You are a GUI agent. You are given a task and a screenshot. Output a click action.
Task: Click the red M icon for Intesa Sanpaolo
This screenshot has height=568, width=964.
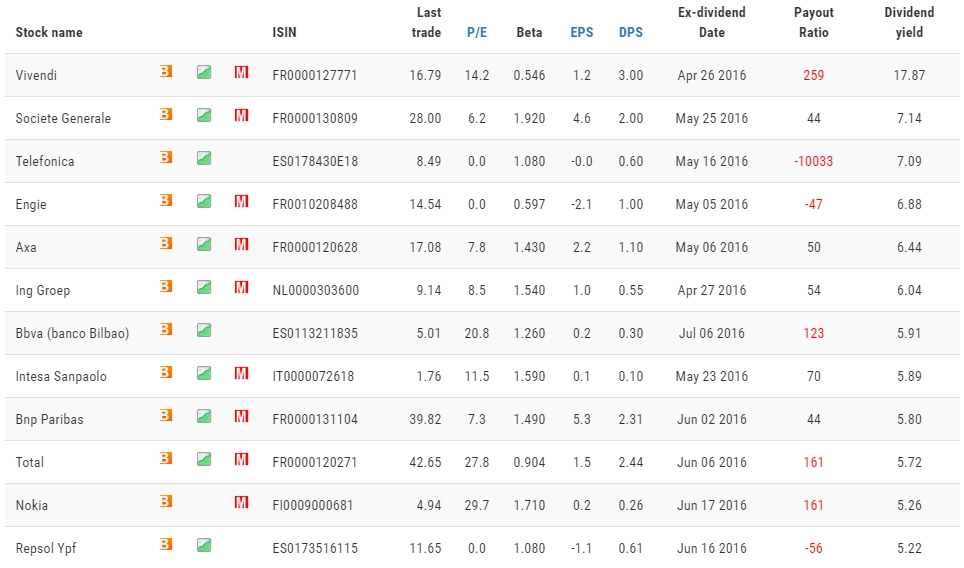[242, 373]
